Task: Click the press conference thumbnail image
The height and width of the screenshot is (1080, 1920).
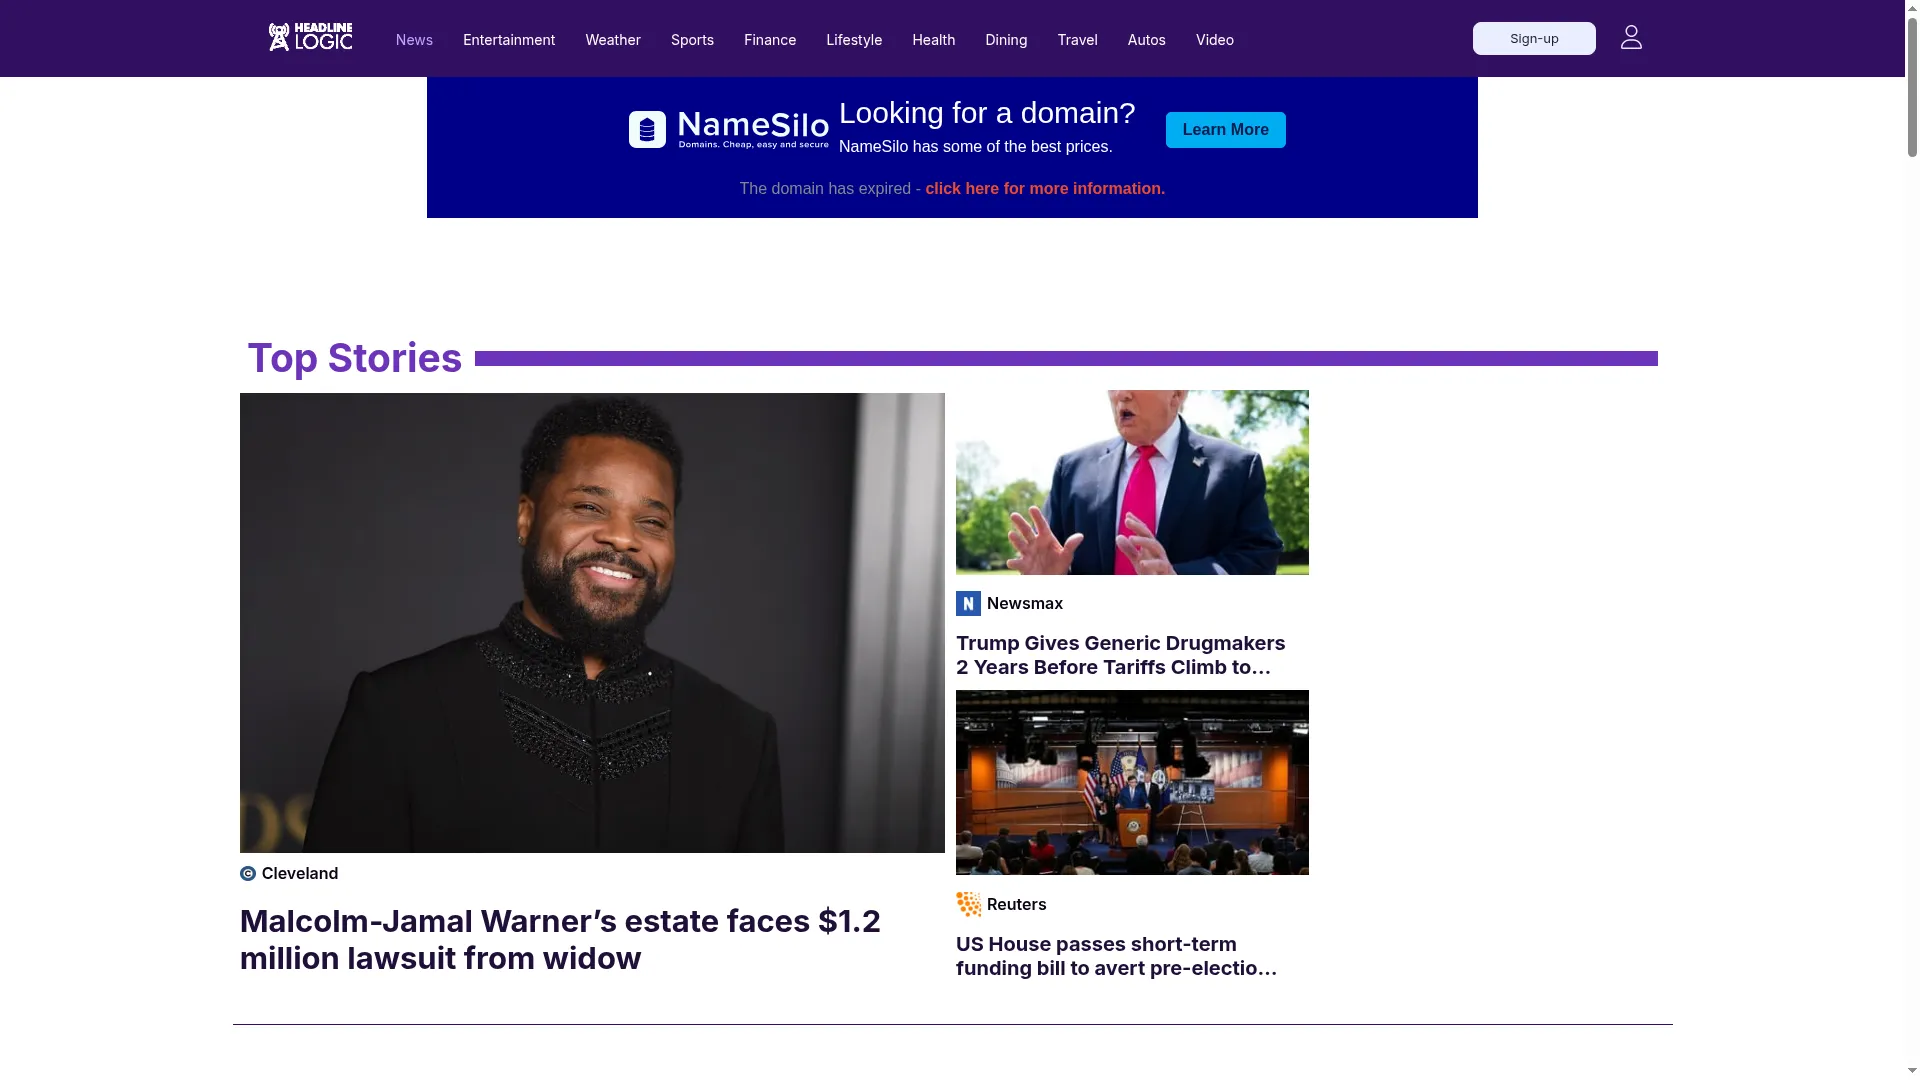Action: pyautogui.click(x=1132, y=783)
